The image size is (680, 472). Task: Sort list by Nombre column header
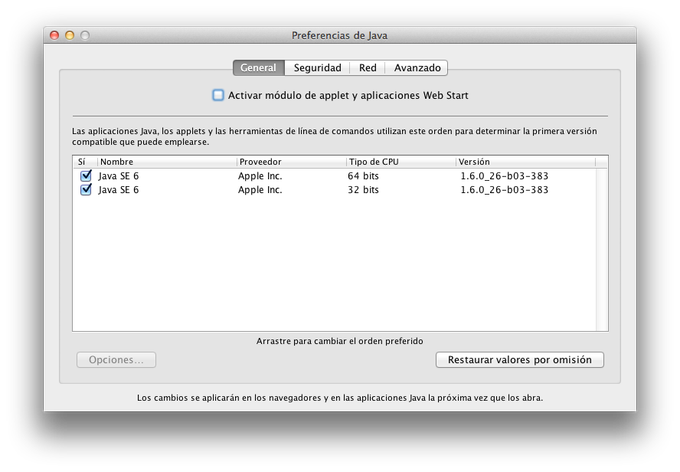pos(167,162)
